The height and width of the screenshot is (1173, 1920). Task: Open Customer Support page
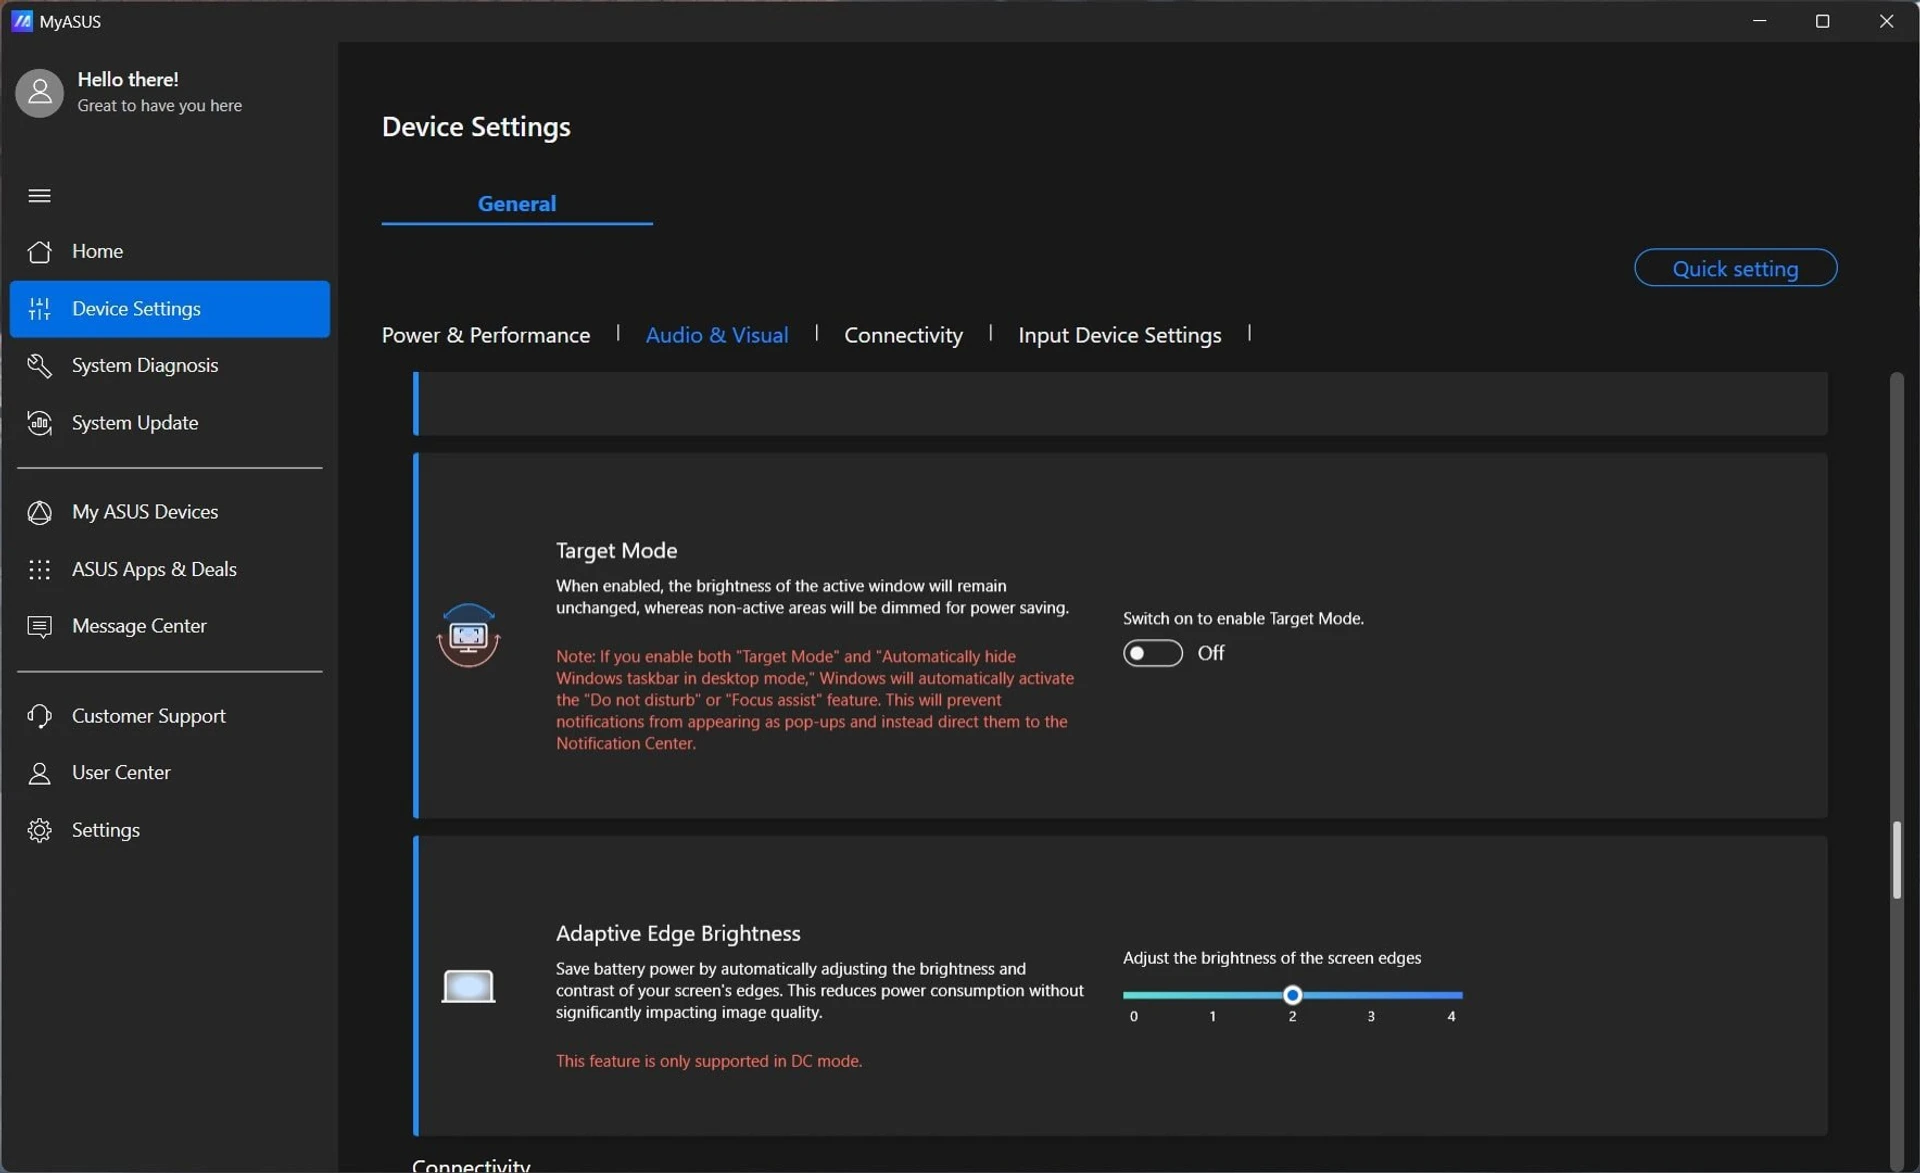(x=170, y=716)
